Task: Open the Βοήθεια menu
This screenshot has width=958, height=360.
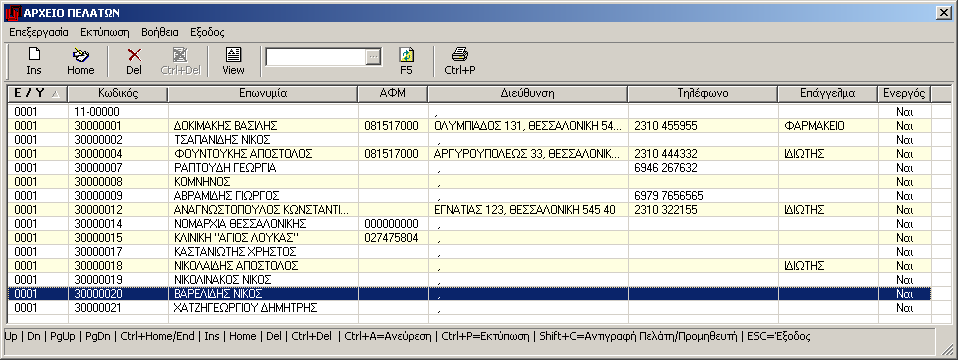Action: tap(159, 32)
